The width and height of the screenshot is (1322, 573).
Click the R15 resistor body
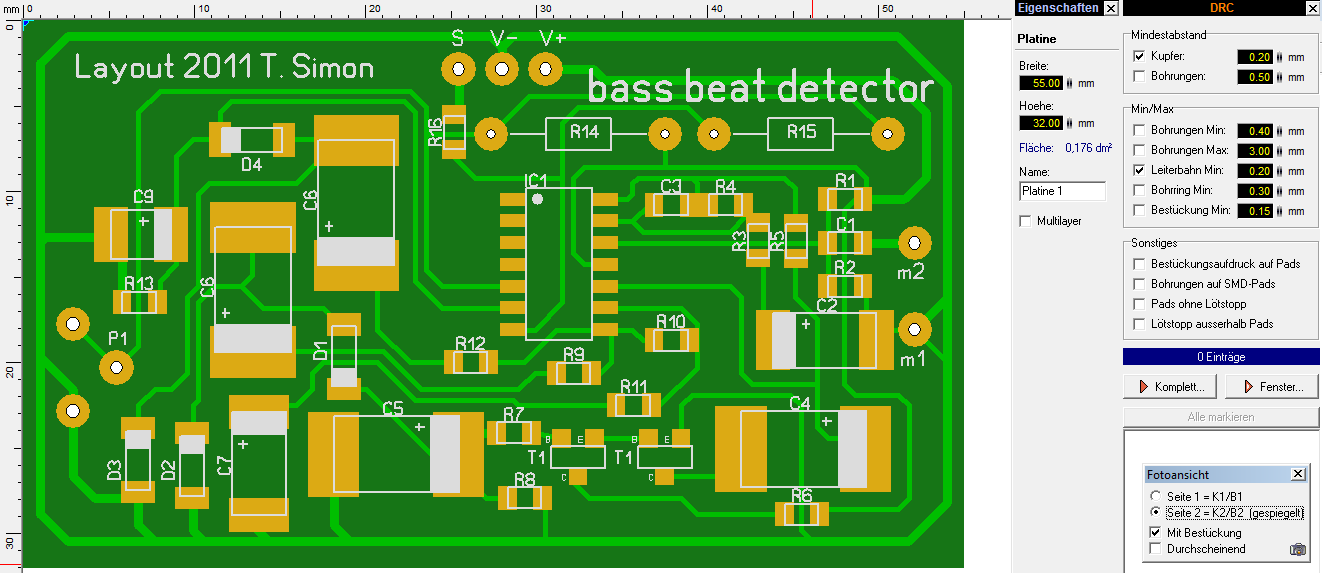[x=801, y=133]
